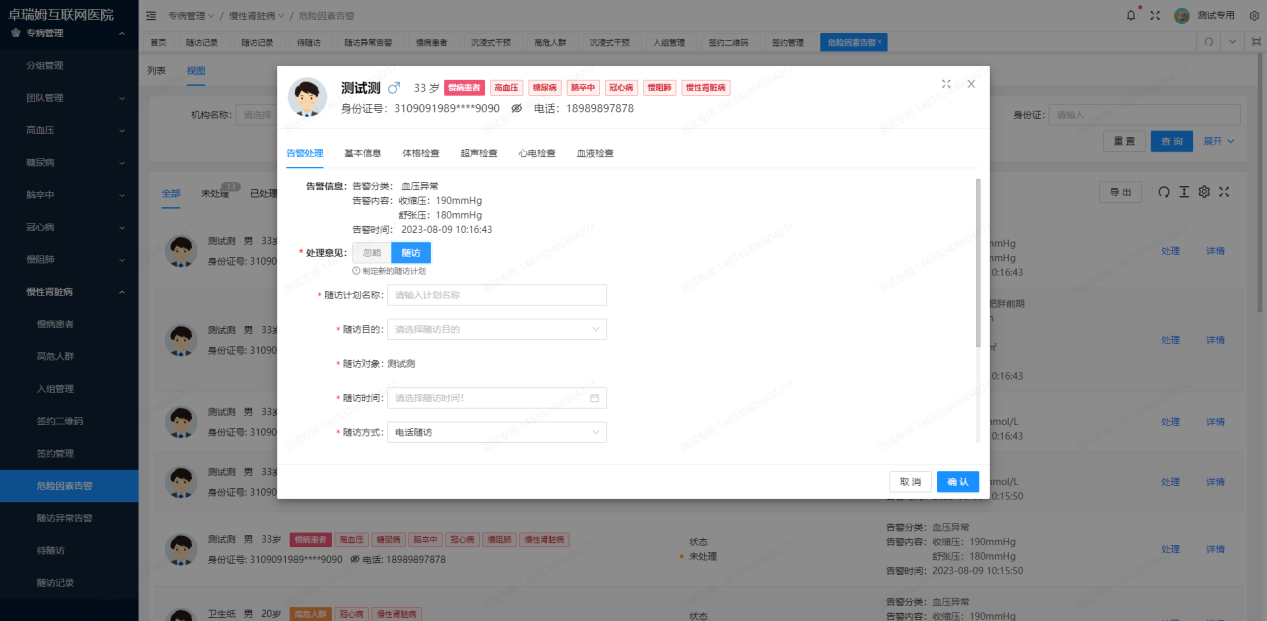Click the table fullscreen expand icon
1267x621 pixels.
point(1222,191)
